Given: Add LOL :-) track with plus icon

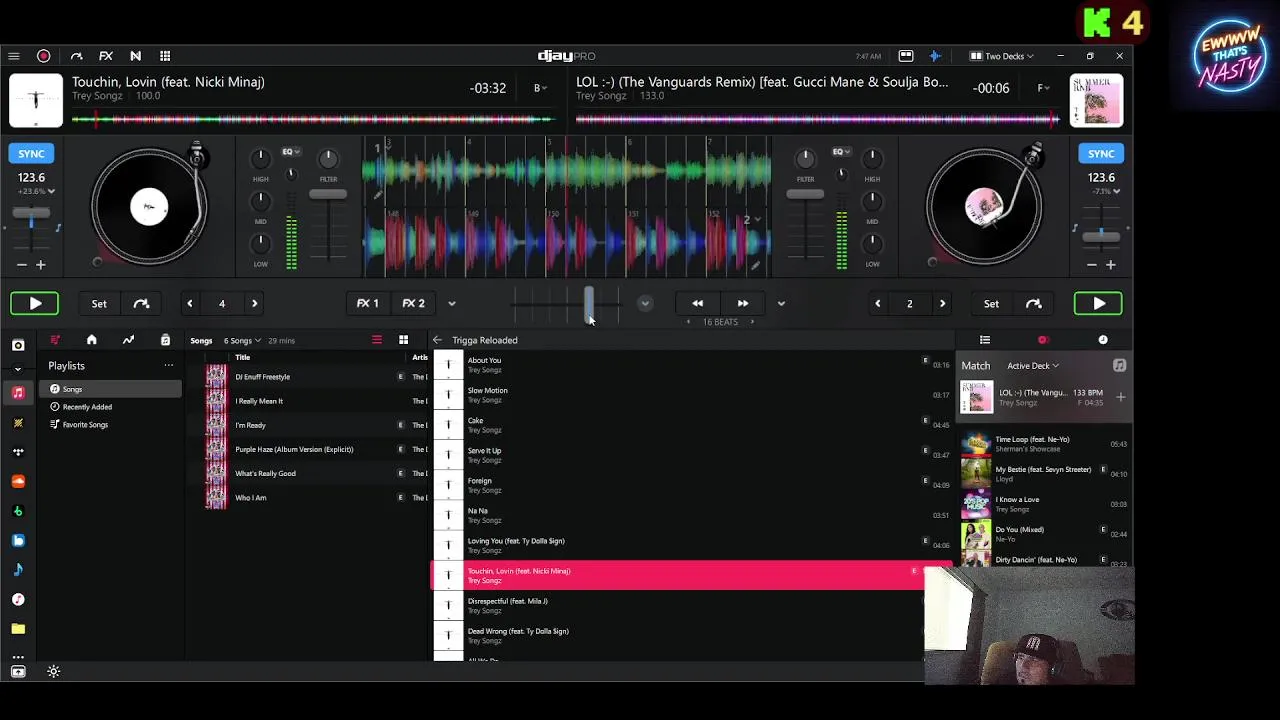Looking at the screenshot, I should [x=1120, y=397].
